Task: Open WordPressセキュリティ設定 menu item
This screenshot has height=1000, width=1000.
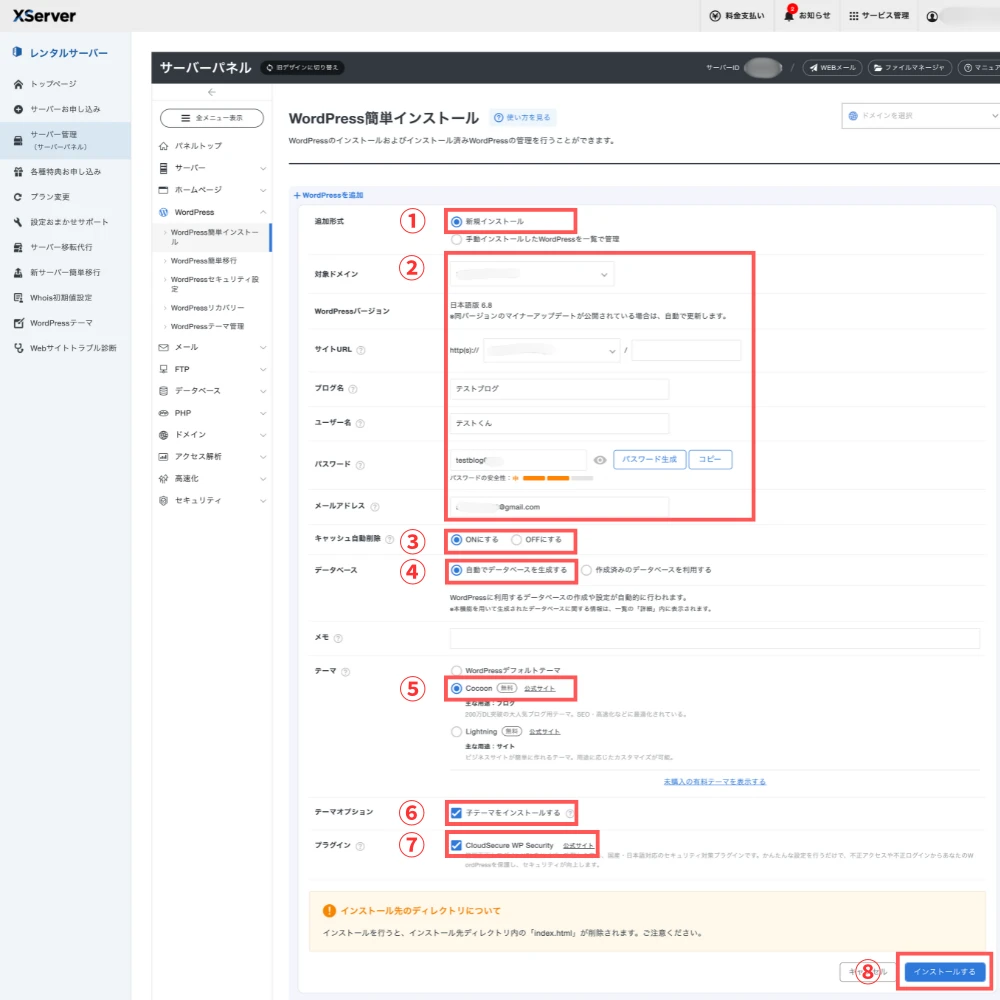Action: click(x=214, y=284)
